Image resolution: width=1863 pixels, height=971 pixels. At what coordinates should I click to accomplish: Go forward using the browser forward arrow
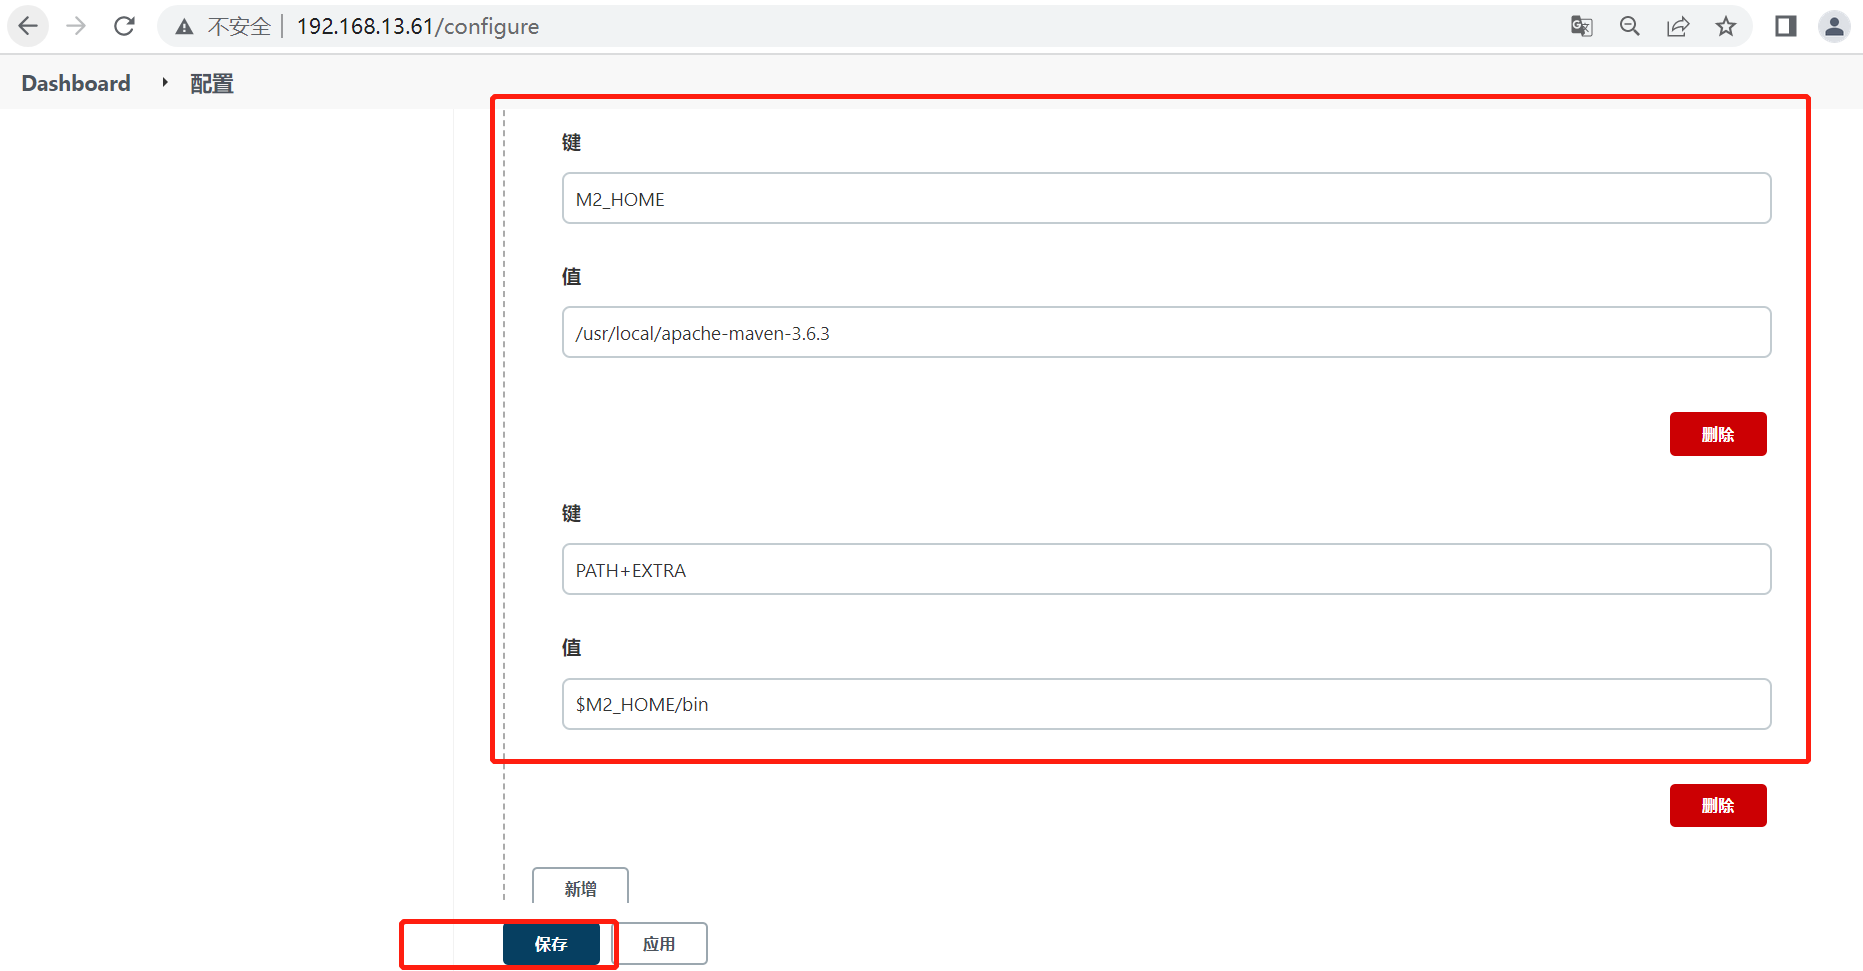[76, 26]
